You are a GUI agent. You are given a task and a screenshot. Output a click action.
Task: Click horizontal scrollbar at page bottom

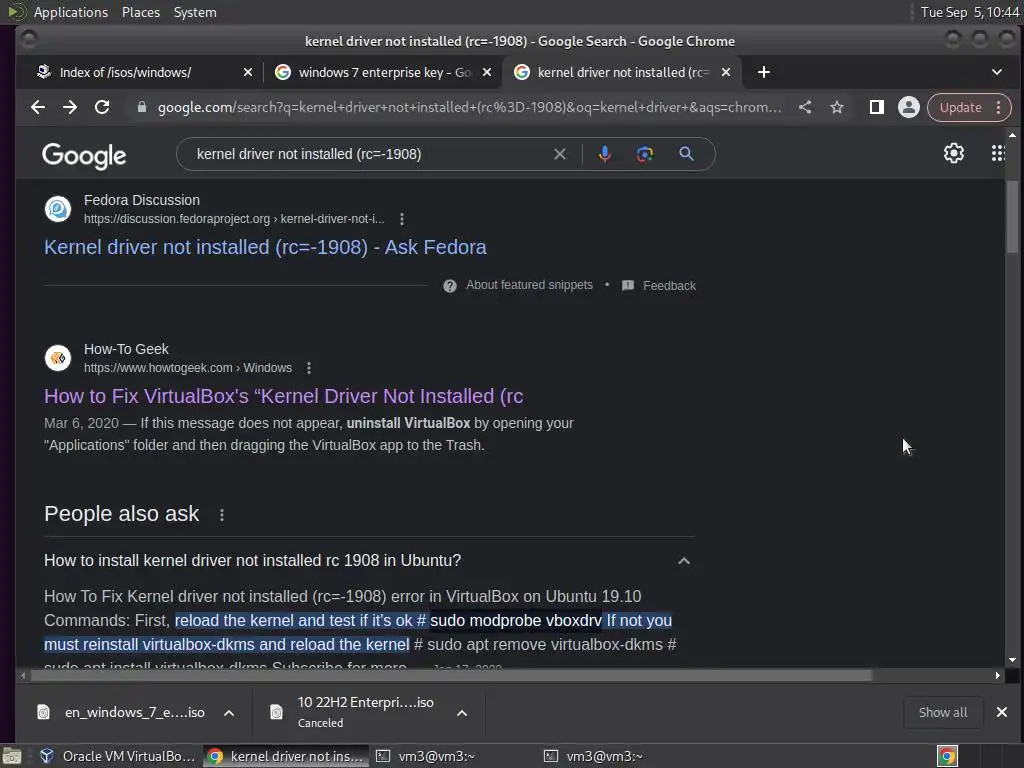click(451, 675)
